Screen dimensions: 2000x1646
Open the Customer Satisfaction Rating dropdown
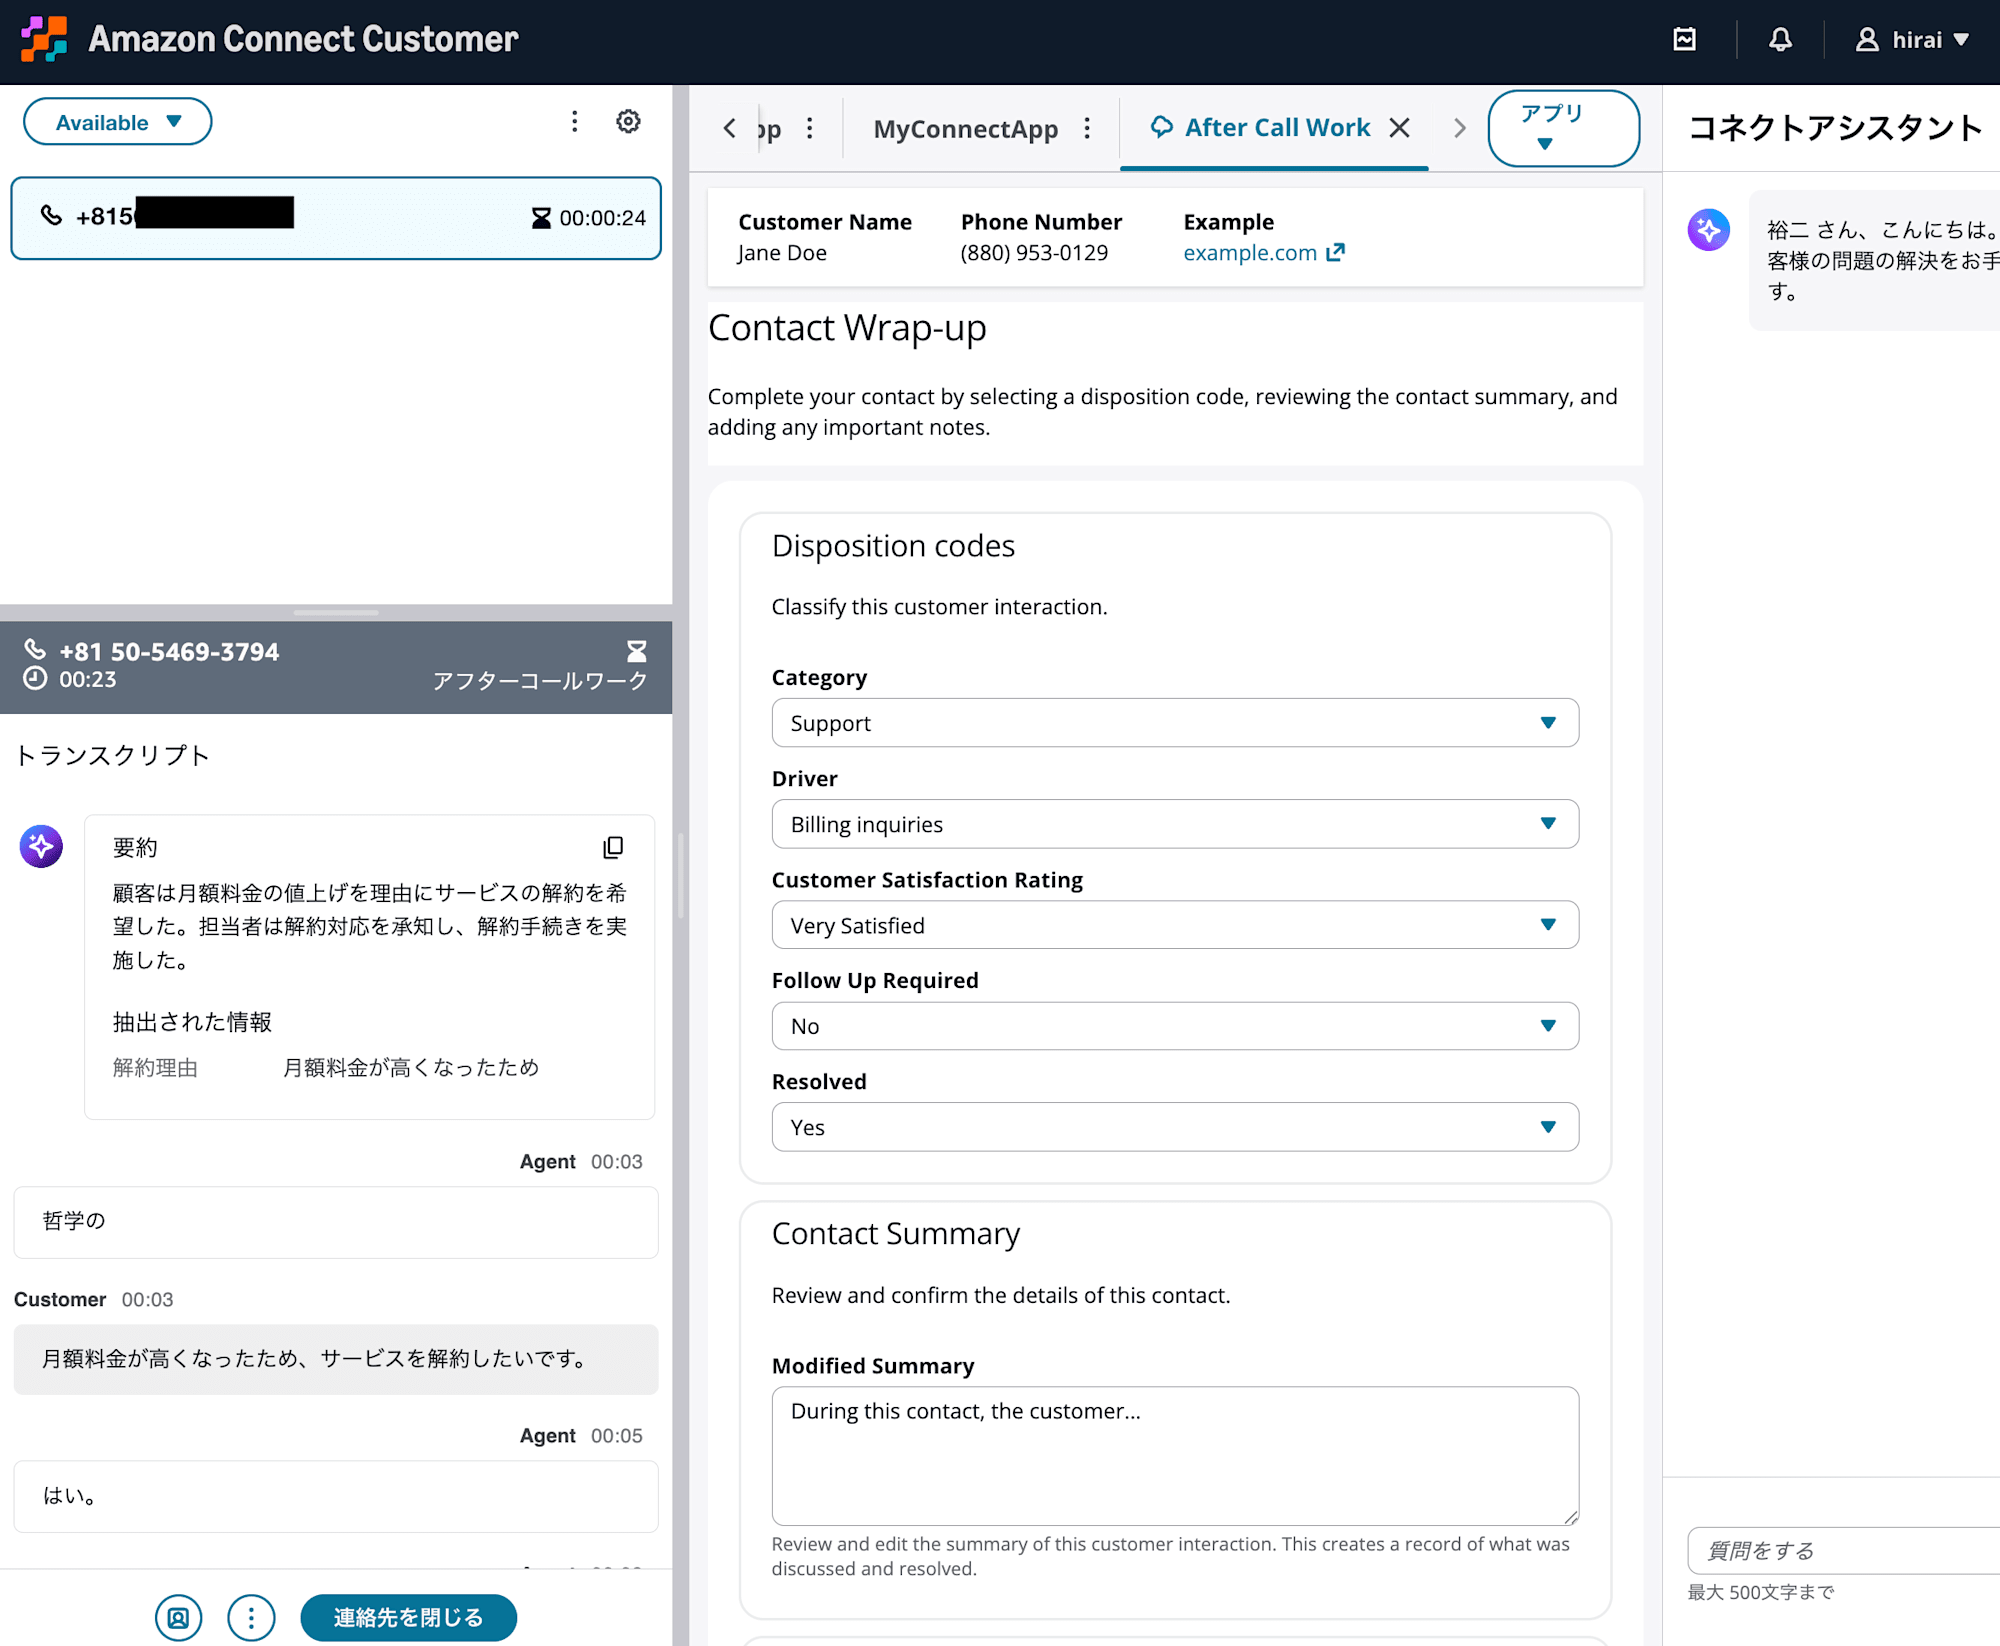click(x=1175, y=925)
